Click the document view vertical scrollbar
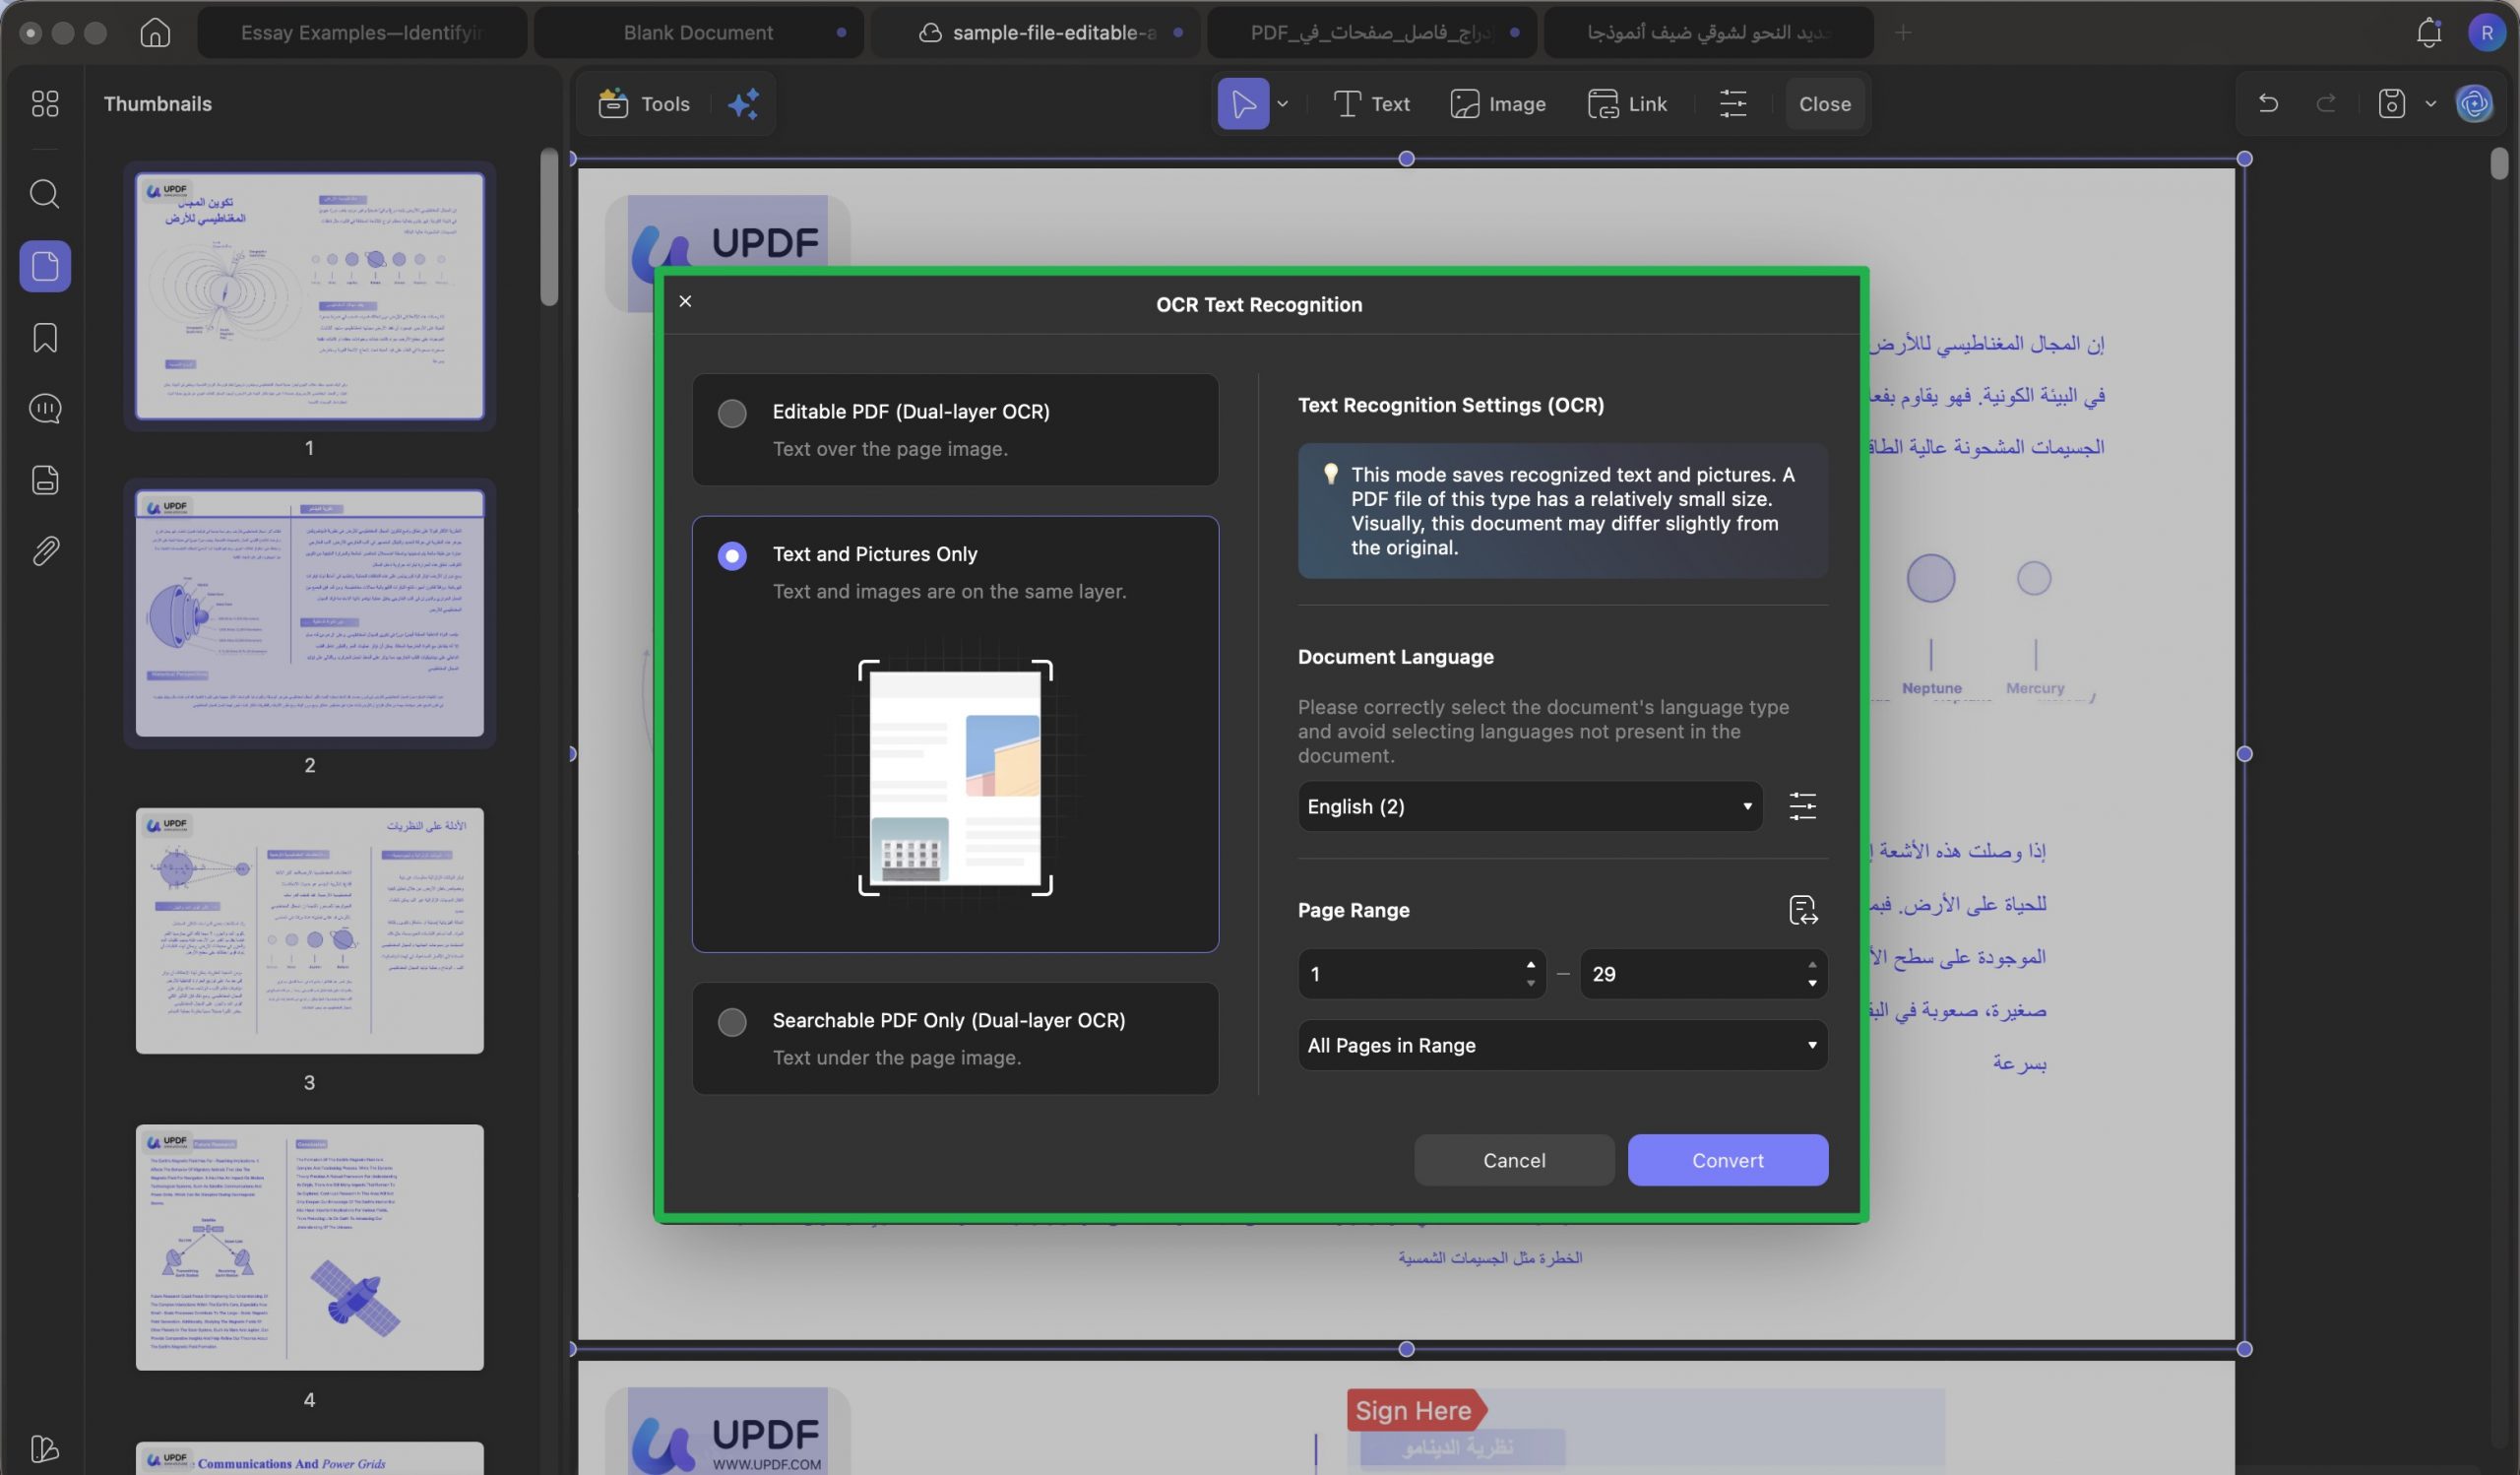 click(2499, 163)
